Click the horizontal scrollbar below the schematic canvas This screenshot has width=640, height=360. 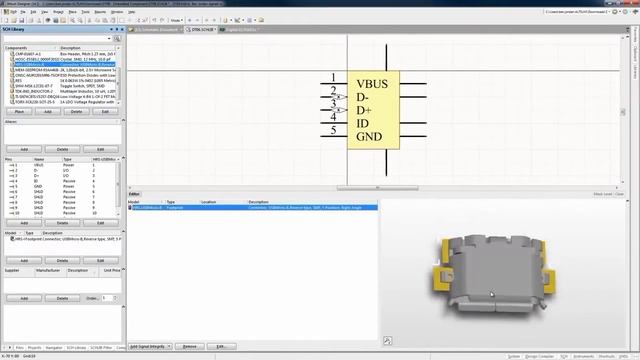(x=377, y=188)
